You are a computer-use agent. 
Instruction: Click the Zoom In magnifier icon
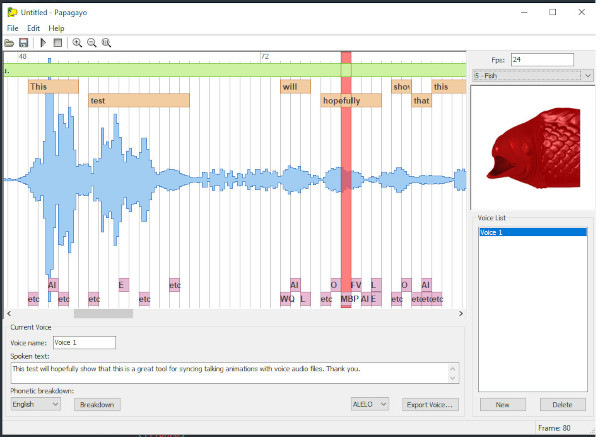[77, 43]
